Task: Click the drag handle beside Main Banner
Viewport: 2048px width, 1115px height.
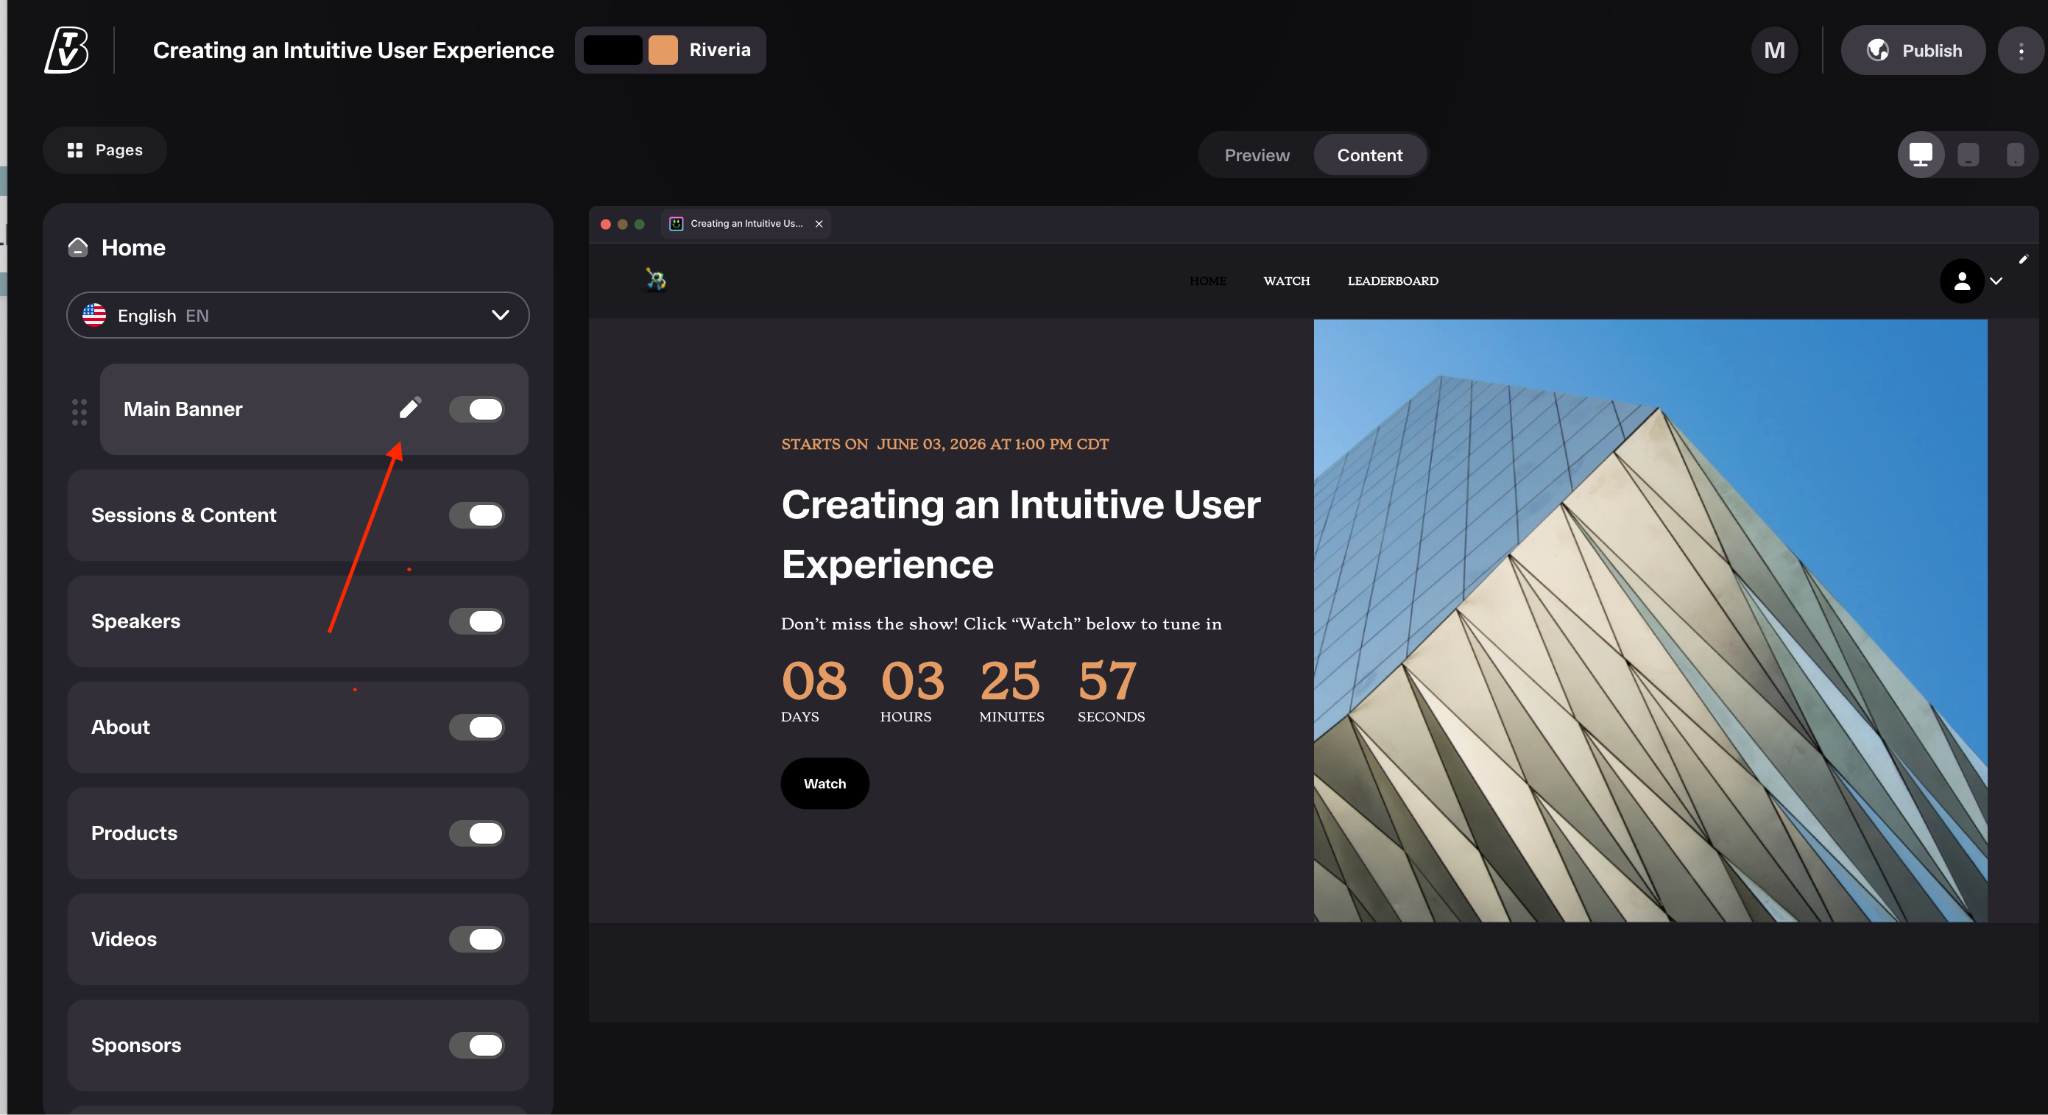Action: click(79, 411)
